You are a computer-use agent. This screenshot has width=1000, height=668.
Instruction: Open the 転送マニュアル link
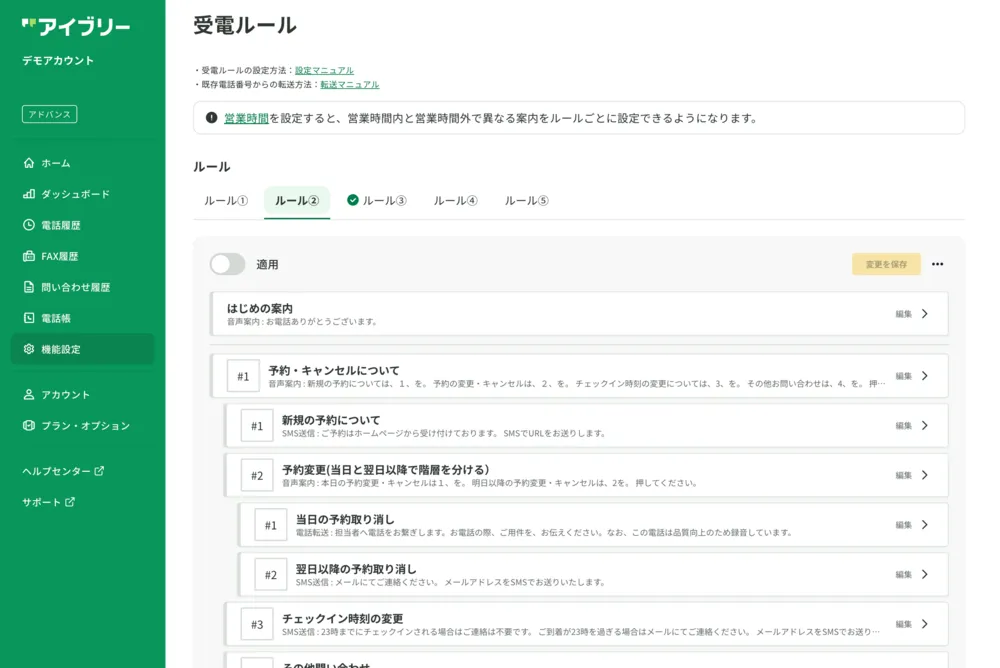(349, 84)
